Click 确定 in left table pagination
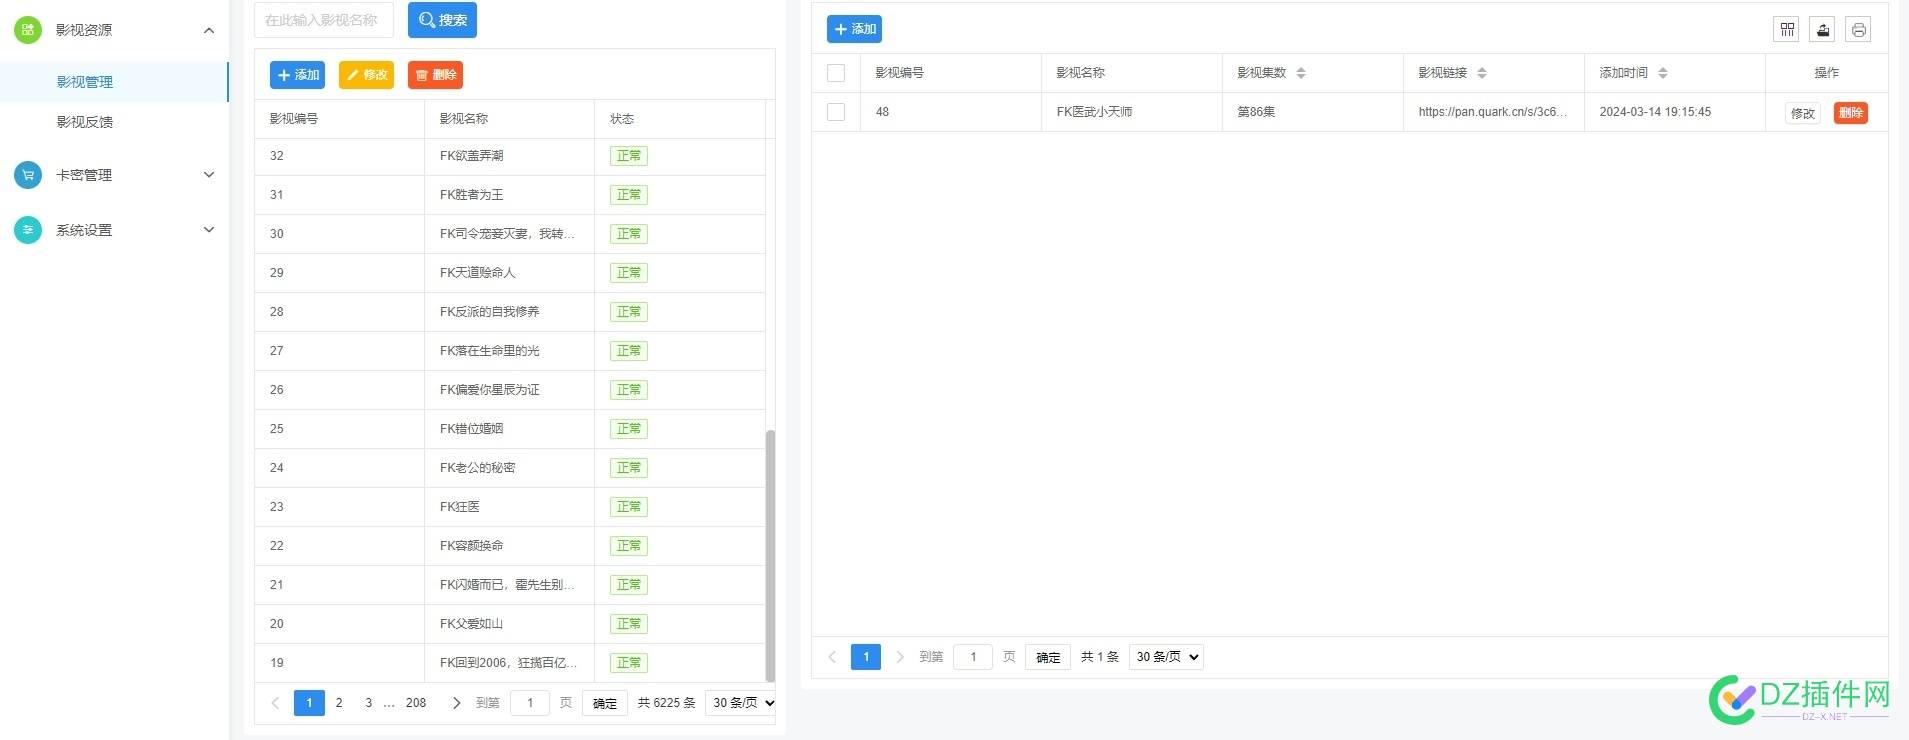Screen dimensions: 1909x740 (x=605, y=703)
